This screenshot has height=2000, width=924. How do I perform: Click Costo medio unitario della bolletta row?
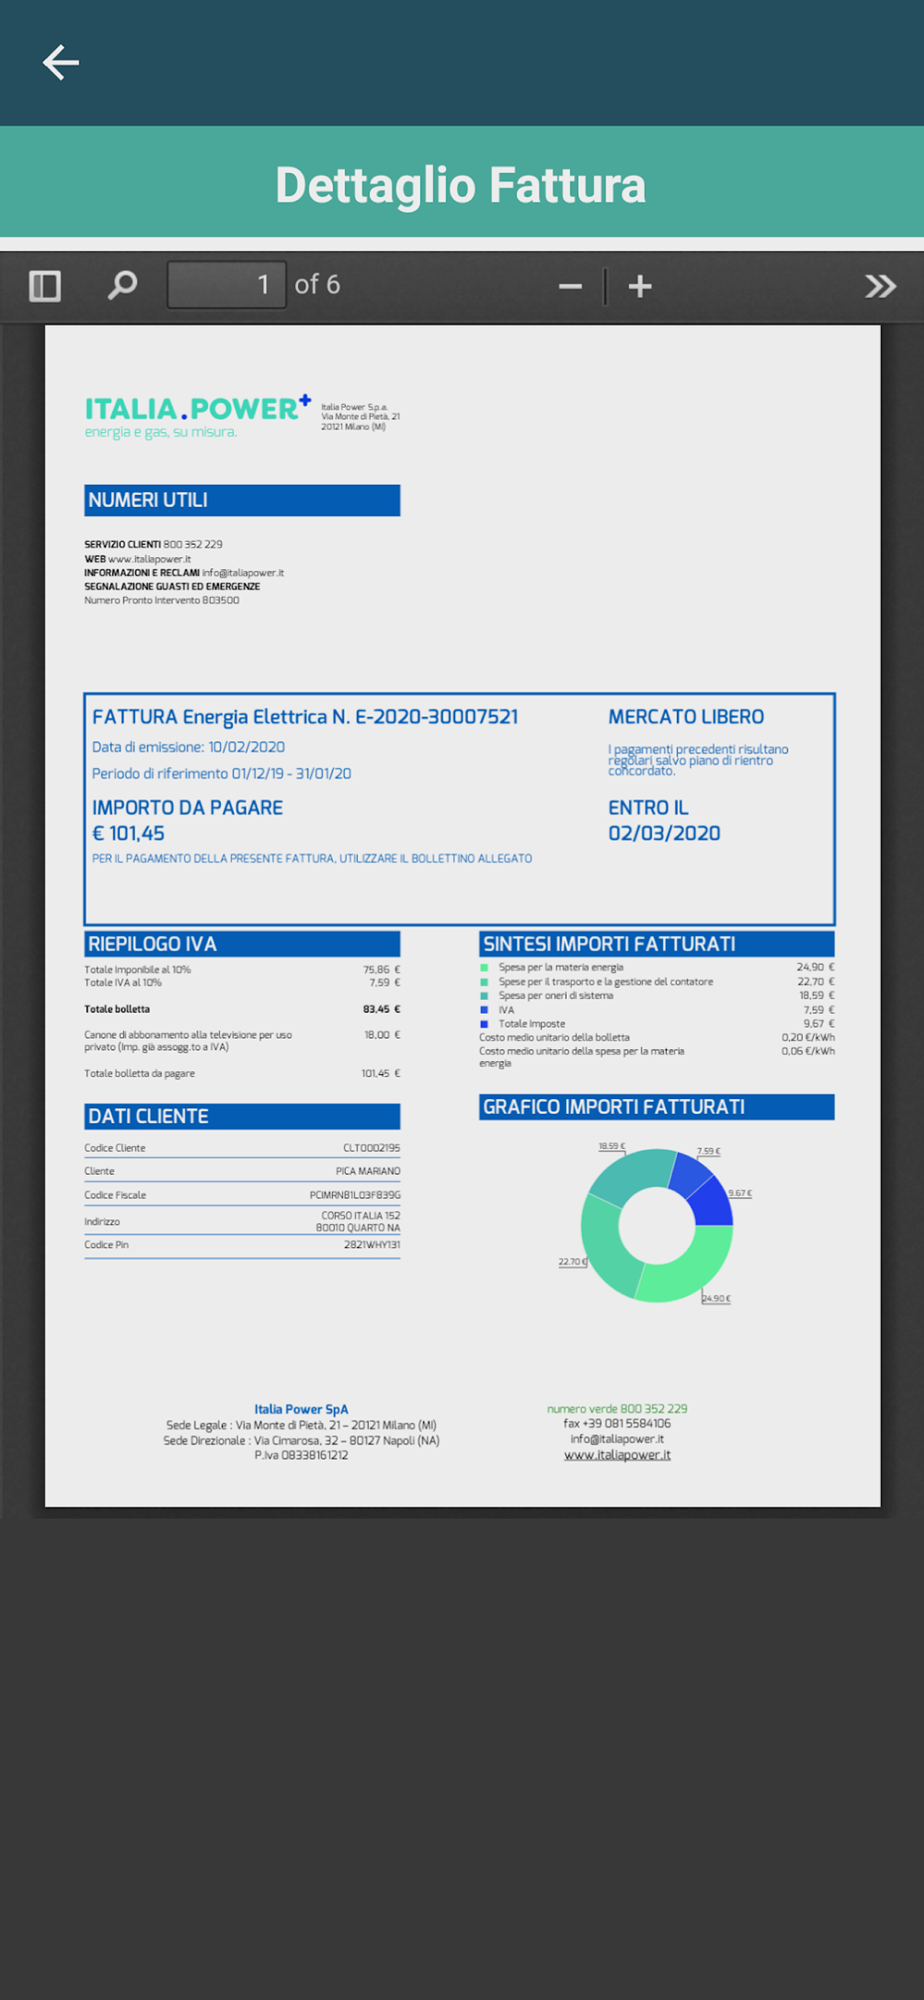(x=657, y=1037)
